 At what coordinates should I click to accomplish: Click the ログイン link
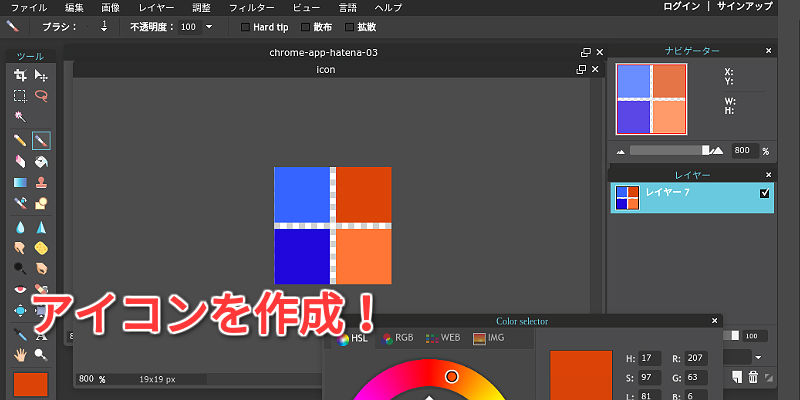click(681, 7)
